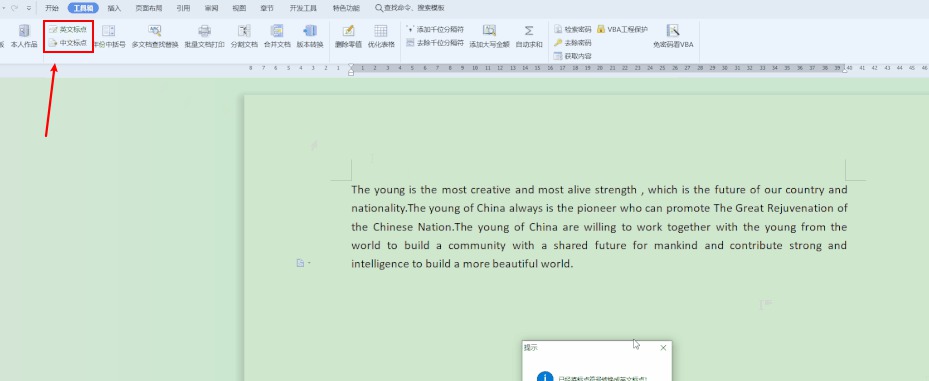Open the 页面布局 (Page Layout) tab
The height and width of the screenshot is (381, 929).
149,8
